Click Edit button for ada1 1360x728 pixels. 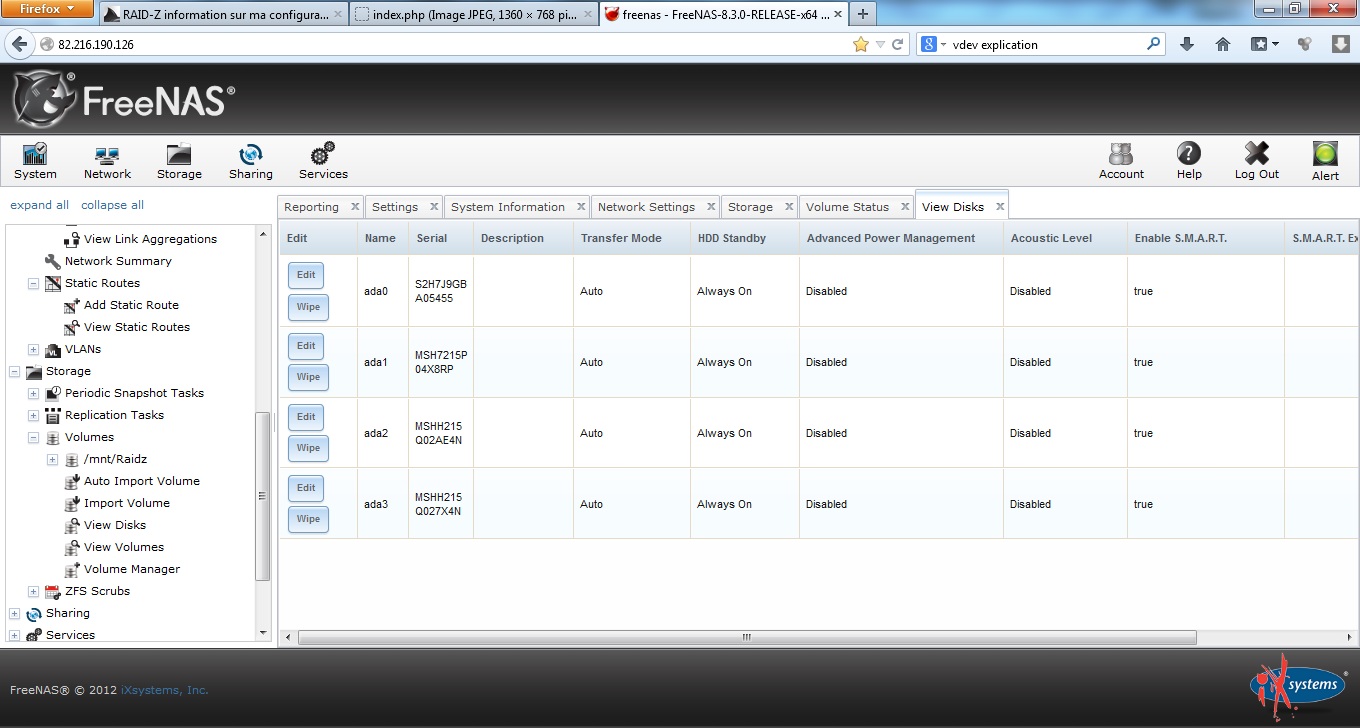(306, 346)
